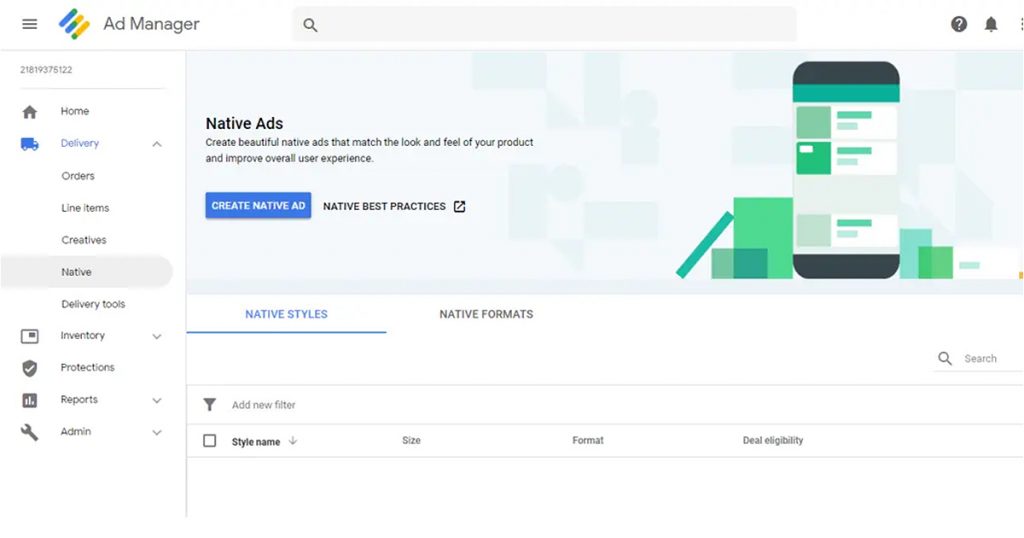
Task: Sort by the Style name column header
Action: pyautogui.click(x=255, y=441)
